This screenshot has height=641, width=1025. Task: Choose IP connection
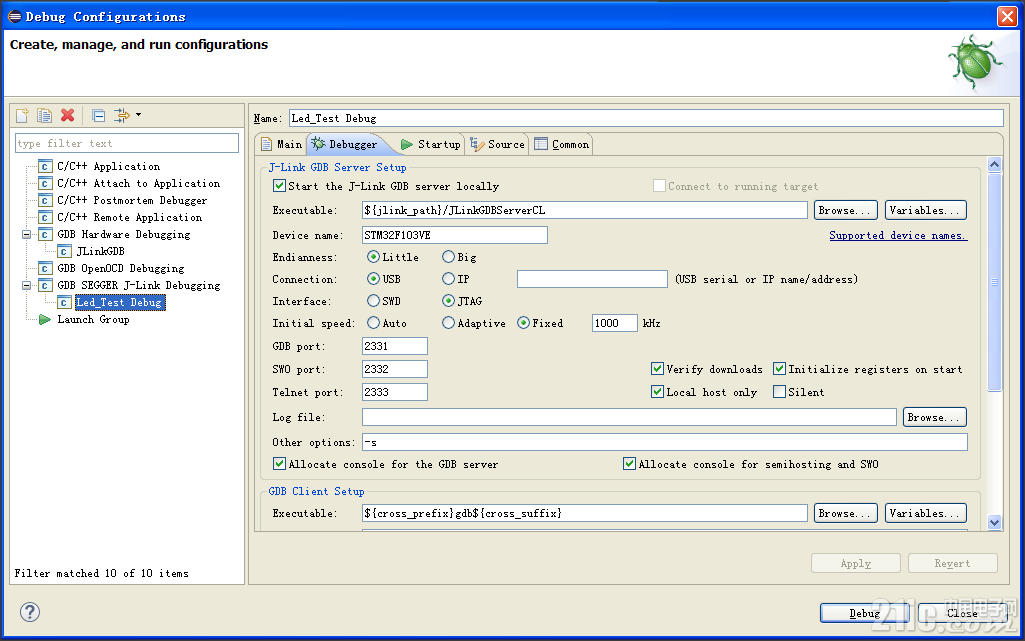(x=448, y=279)
